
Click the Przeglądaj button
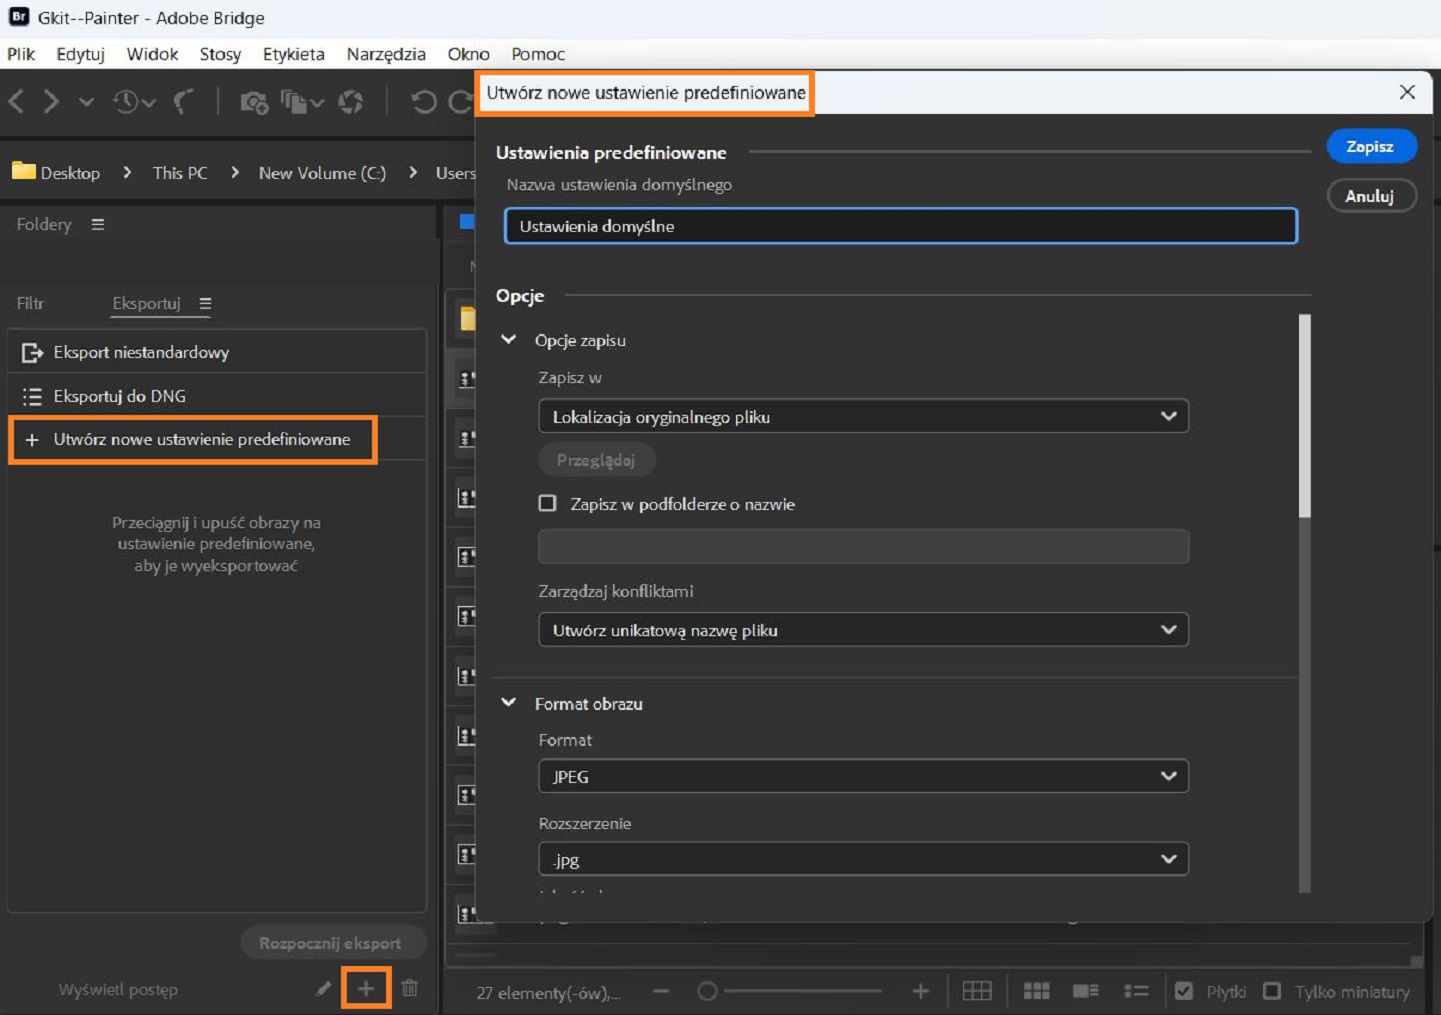click(596, 460)
